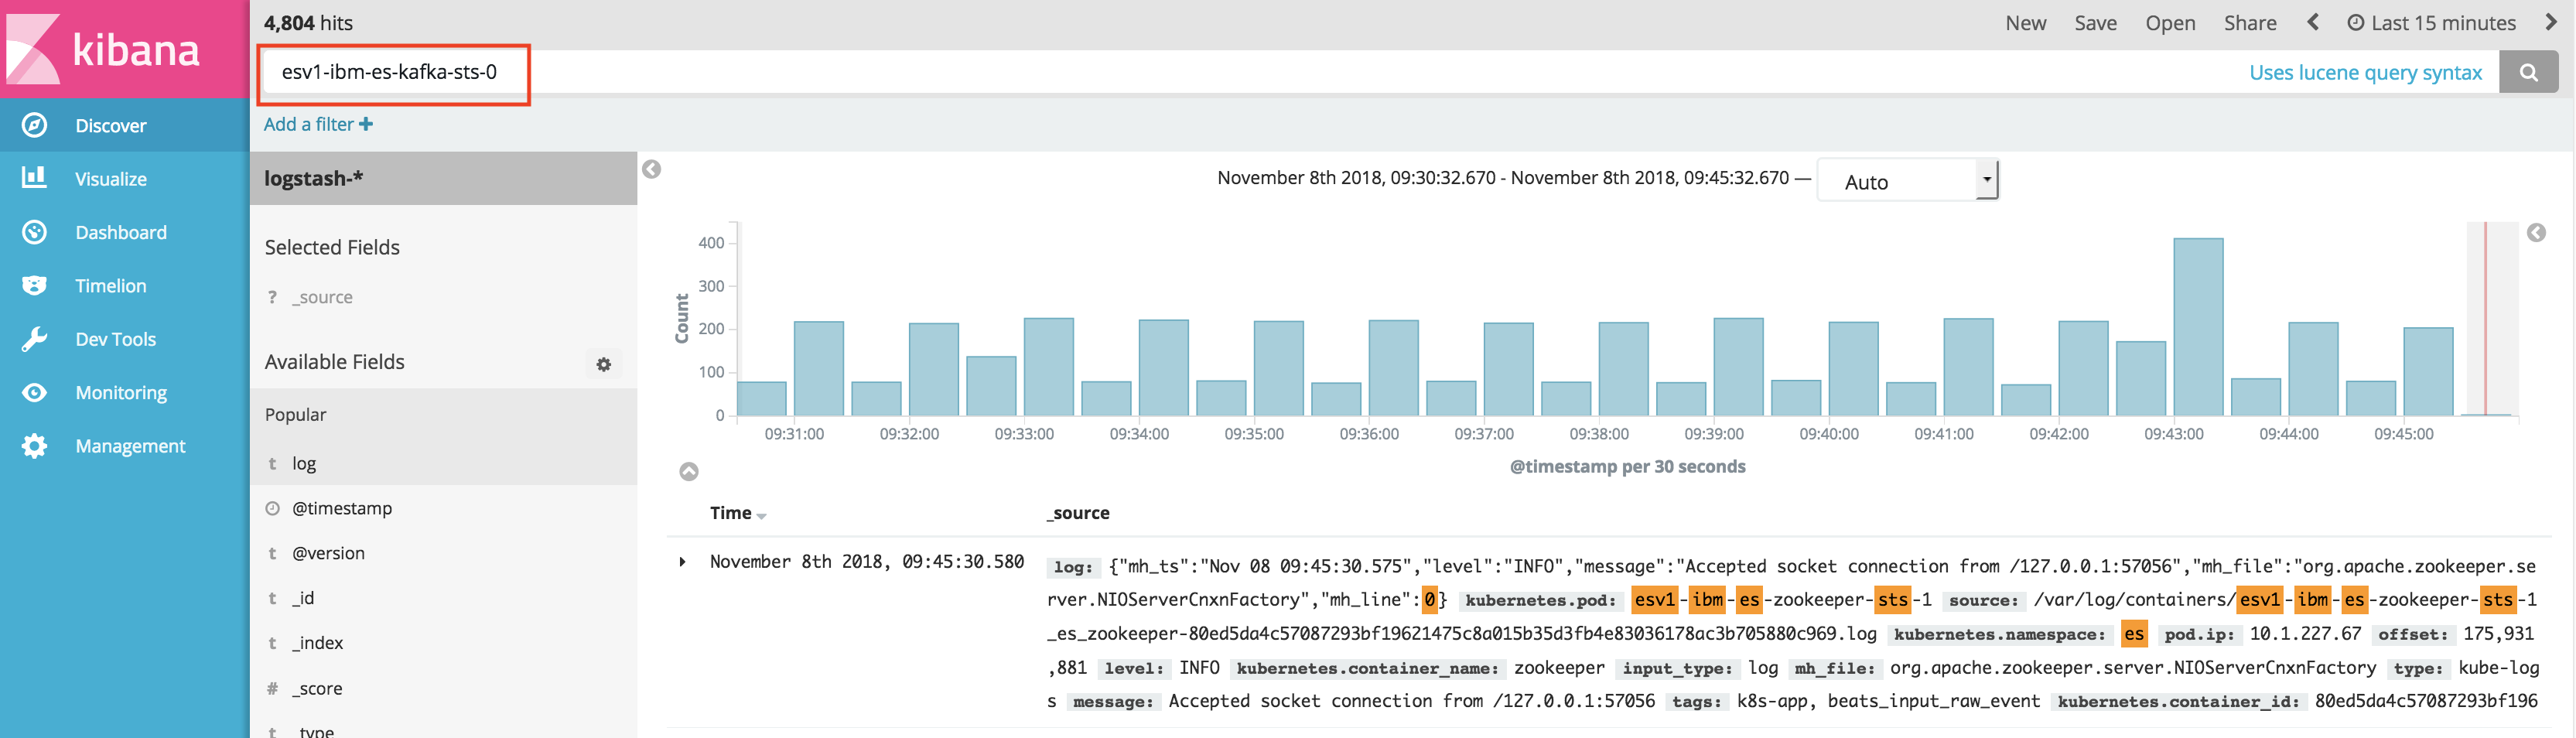Viewport: 2576px width, 738px height.
Task: Open the Discover compass icon
Action: [34, 125]
